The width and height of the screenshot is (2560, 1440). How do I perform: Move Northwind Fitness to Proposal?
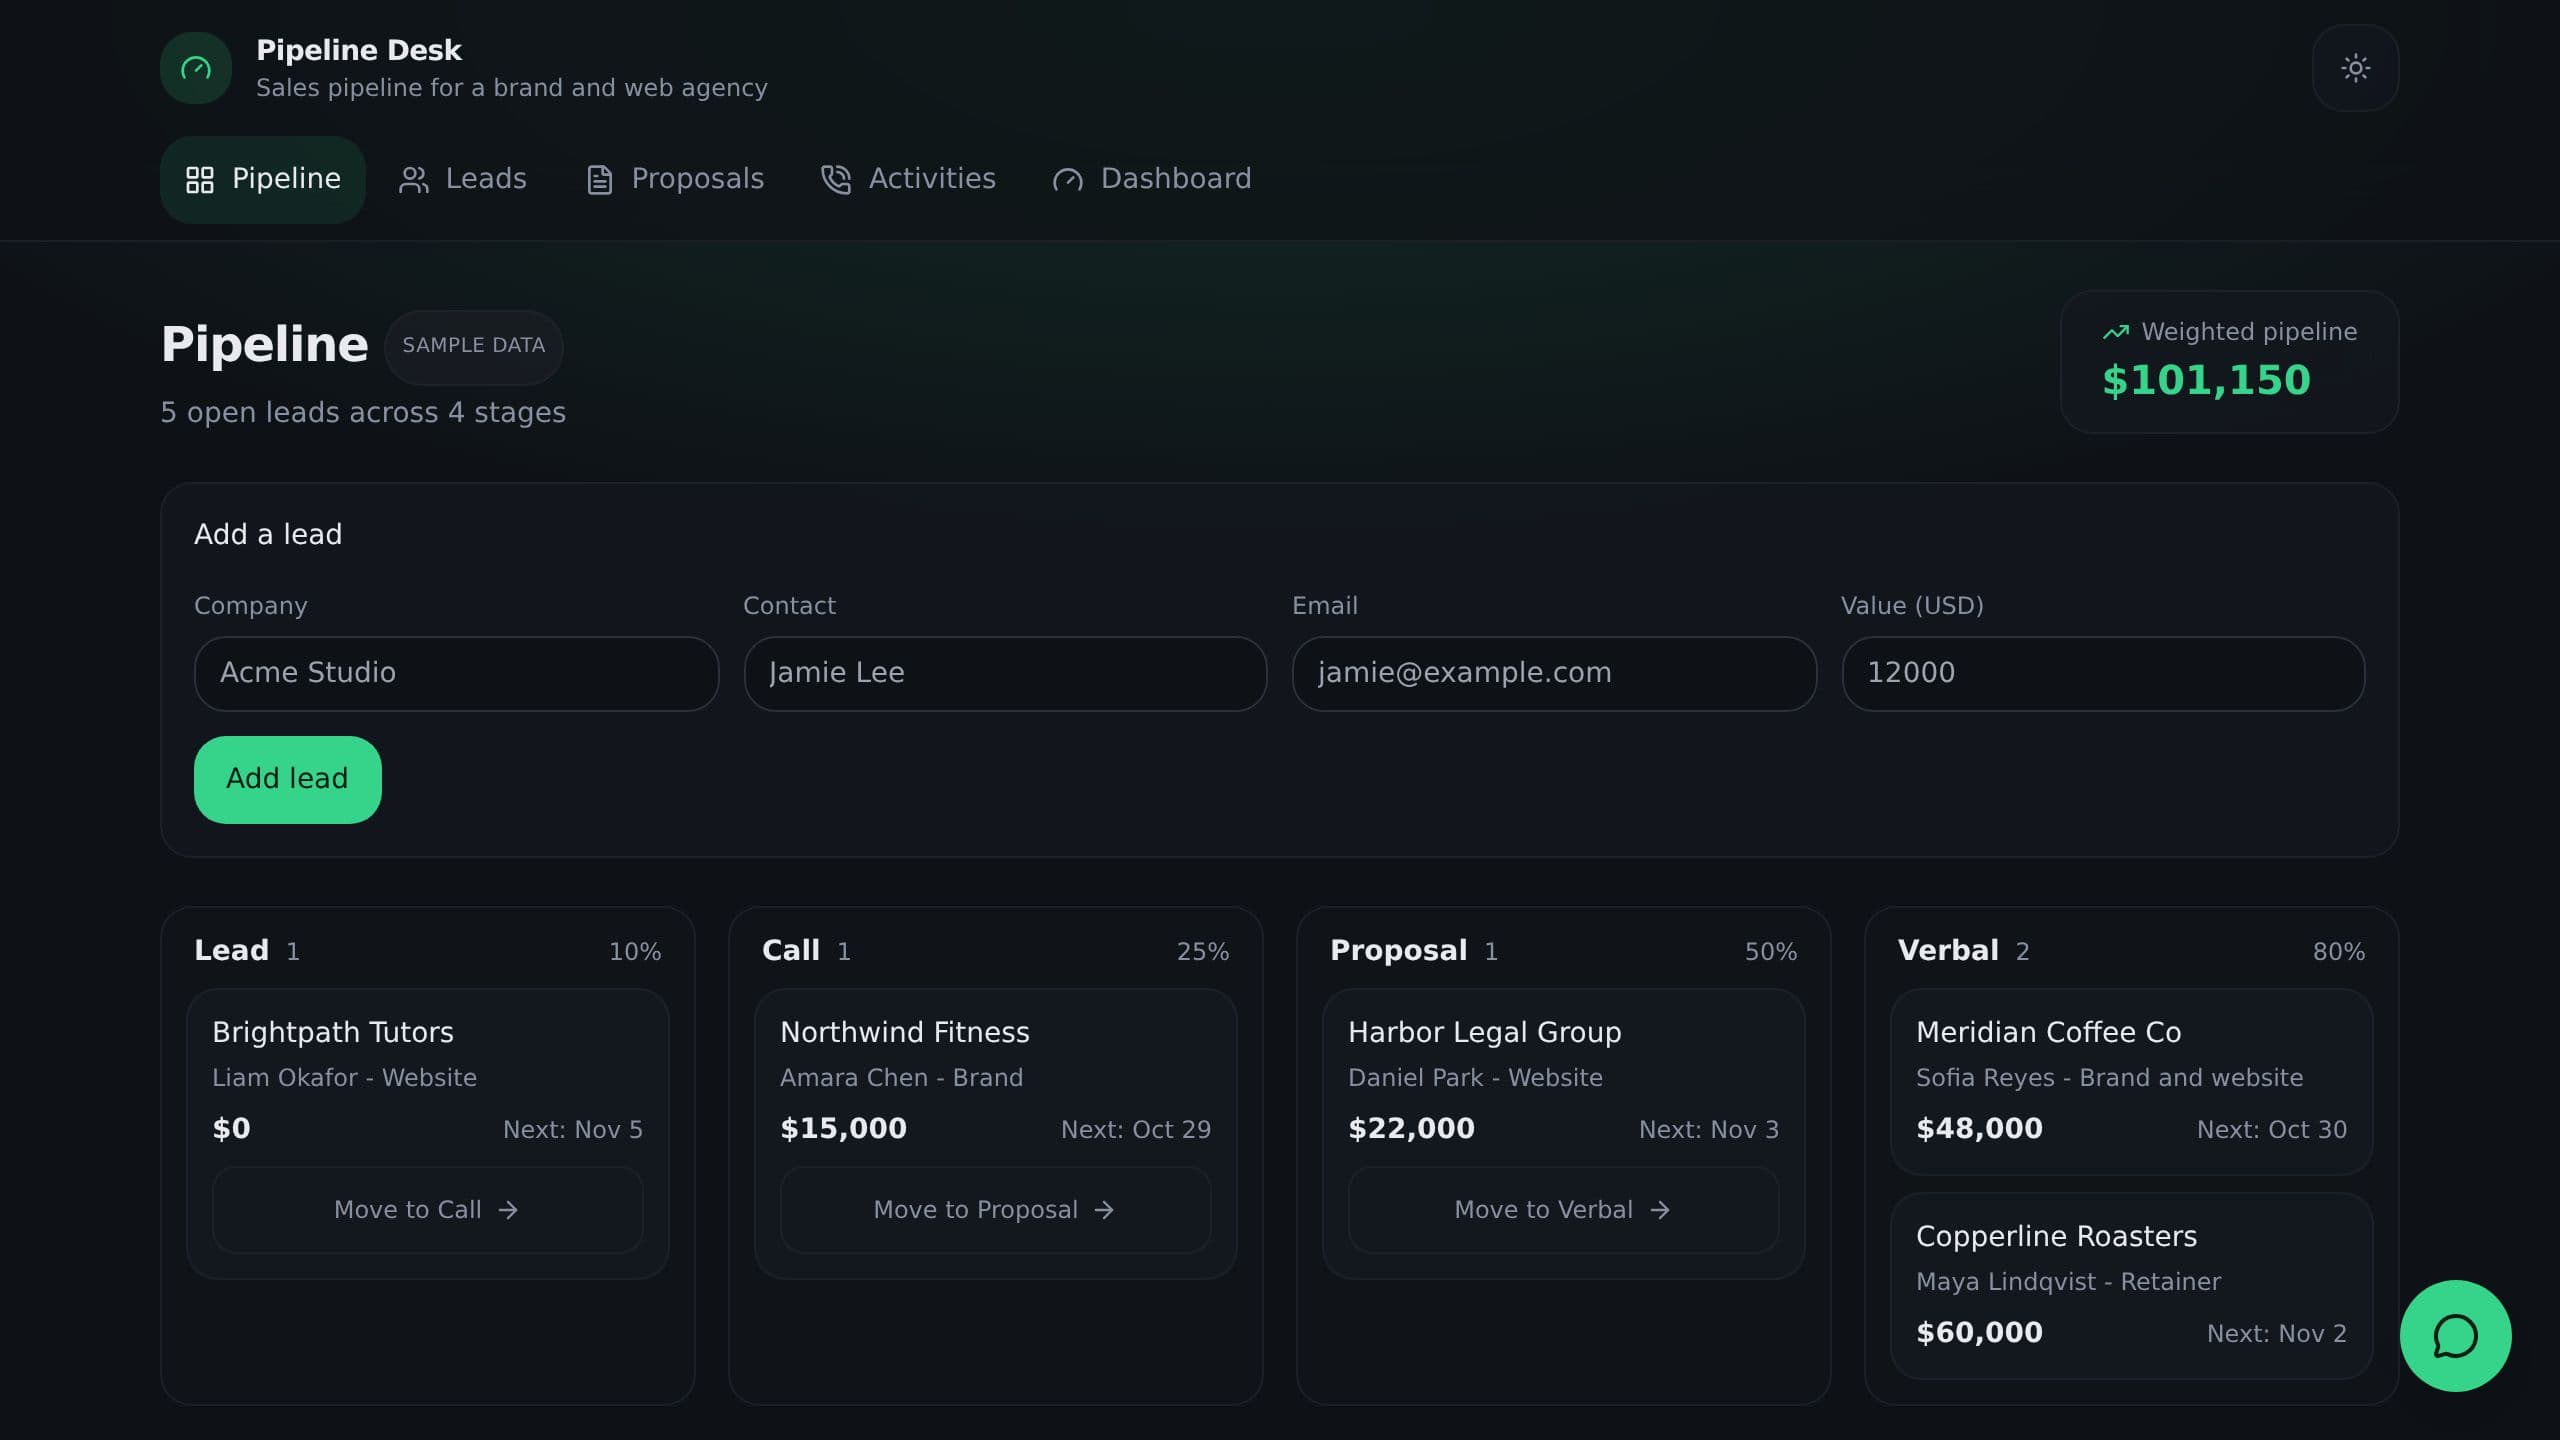pos(995,1210)
